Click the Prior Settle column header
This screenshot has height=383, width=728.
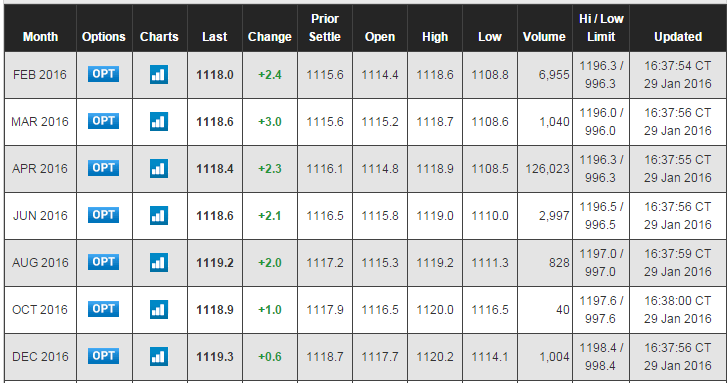325,28
